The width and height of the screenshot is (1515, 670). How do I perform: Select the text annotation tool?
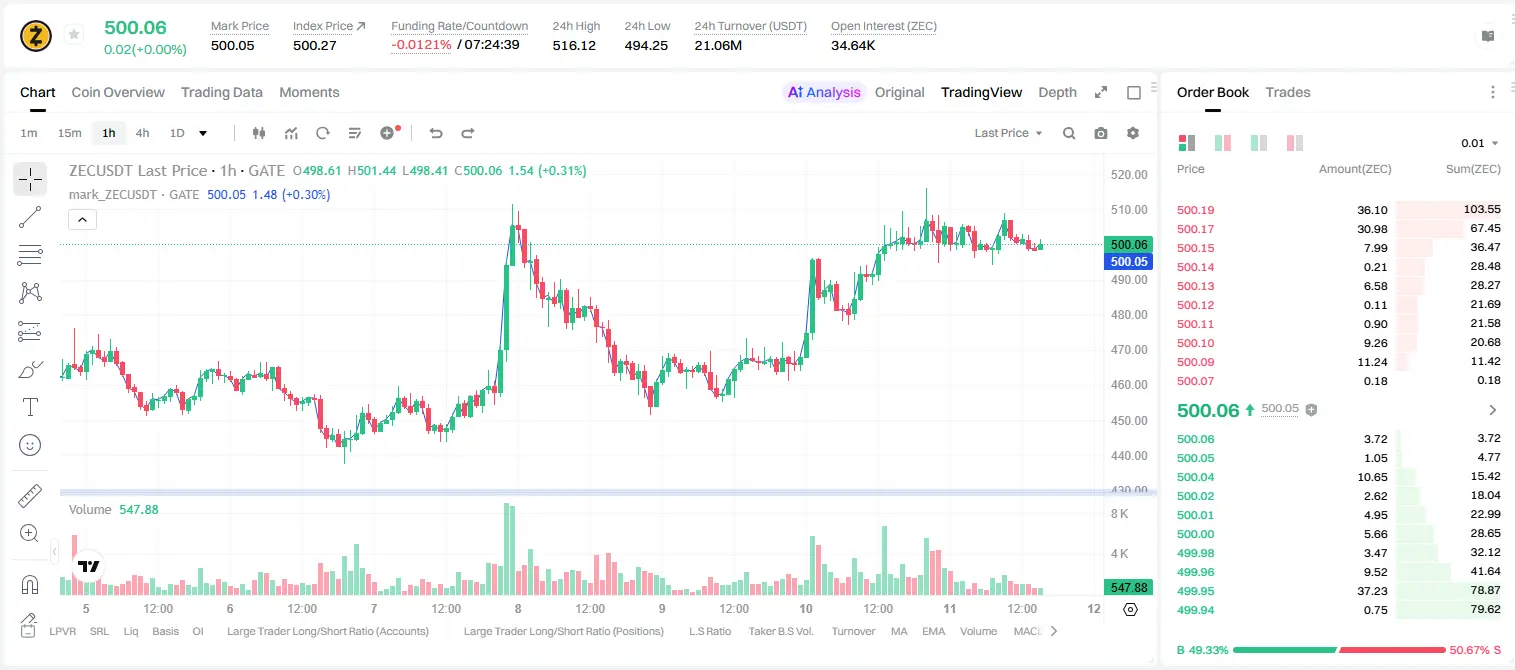pyautogui.click(x=30, y=407)
